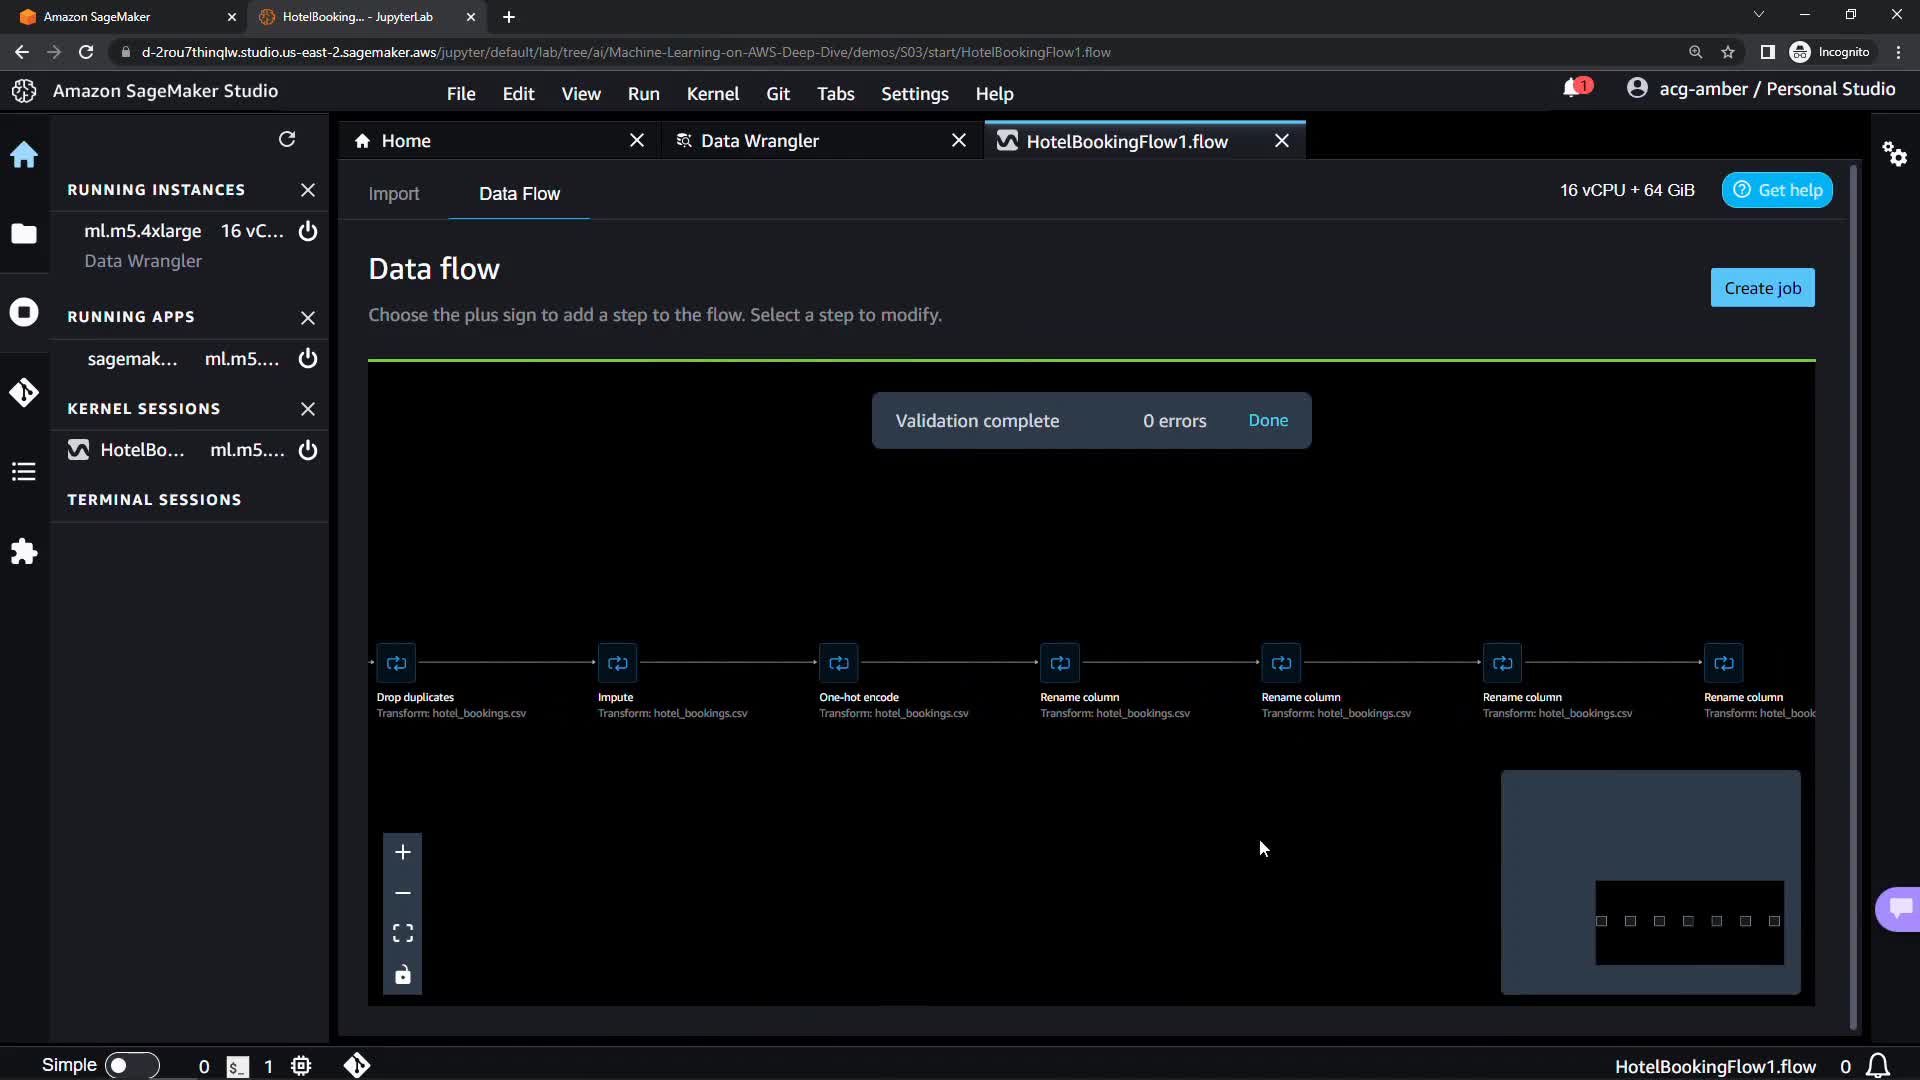Open the Git sidebar panel icon
This screenshot has width=1920, height=1080.
click(x=24, y=393)
